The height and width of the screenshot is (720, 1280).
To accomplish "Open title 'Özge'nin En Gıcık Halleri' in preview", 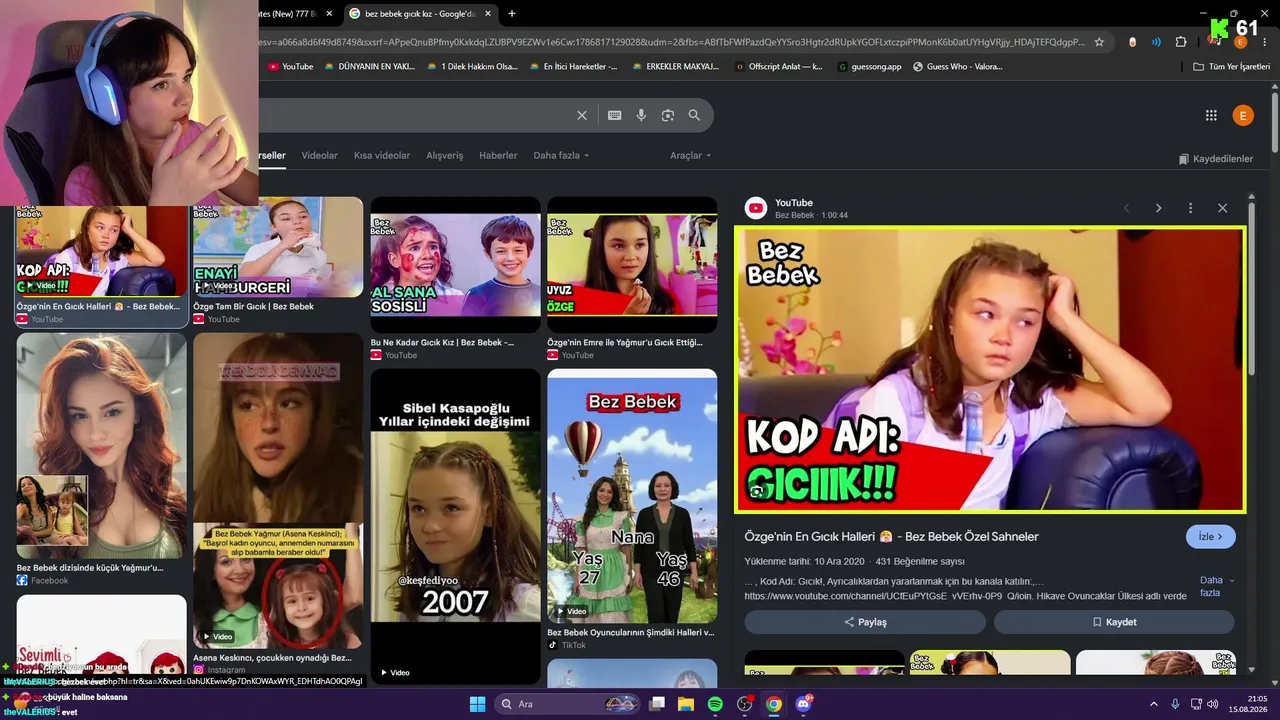I will [891, 537].
